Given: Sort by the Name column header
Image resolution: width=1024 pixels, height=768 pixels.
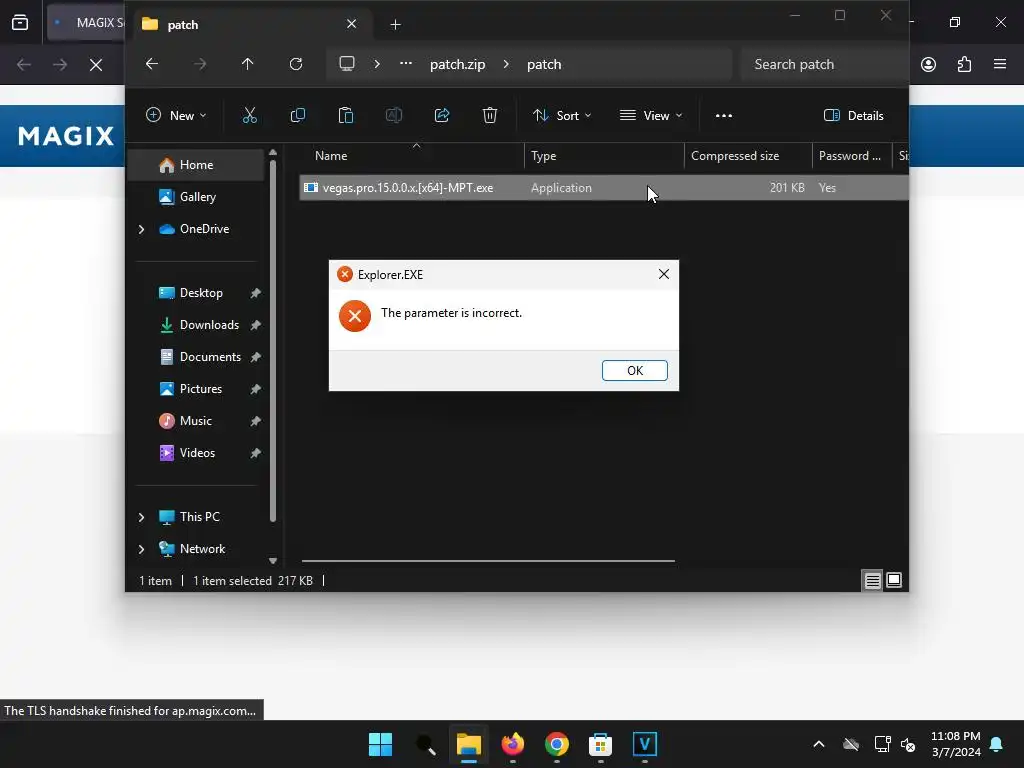Looking at the screenshot, I should coord(411,155).
